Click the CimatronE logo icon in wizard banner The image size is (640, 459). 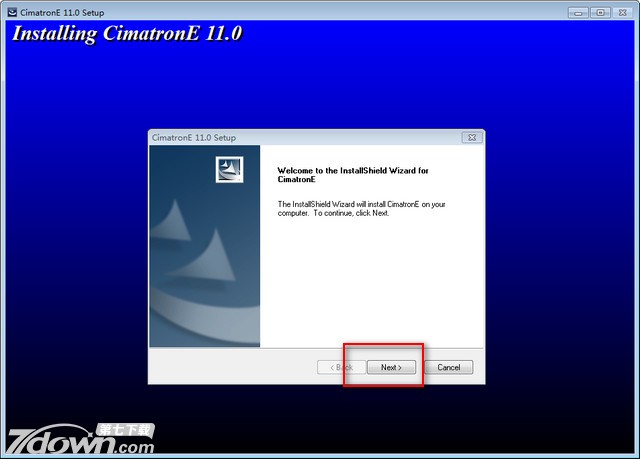tap(229, 169)
